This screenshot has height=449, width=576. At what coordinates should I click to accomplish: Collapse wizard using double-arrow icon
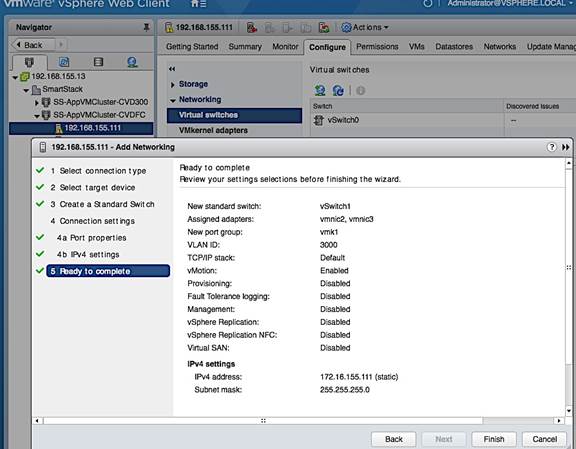pyautogui.click(x=565, y=147)
